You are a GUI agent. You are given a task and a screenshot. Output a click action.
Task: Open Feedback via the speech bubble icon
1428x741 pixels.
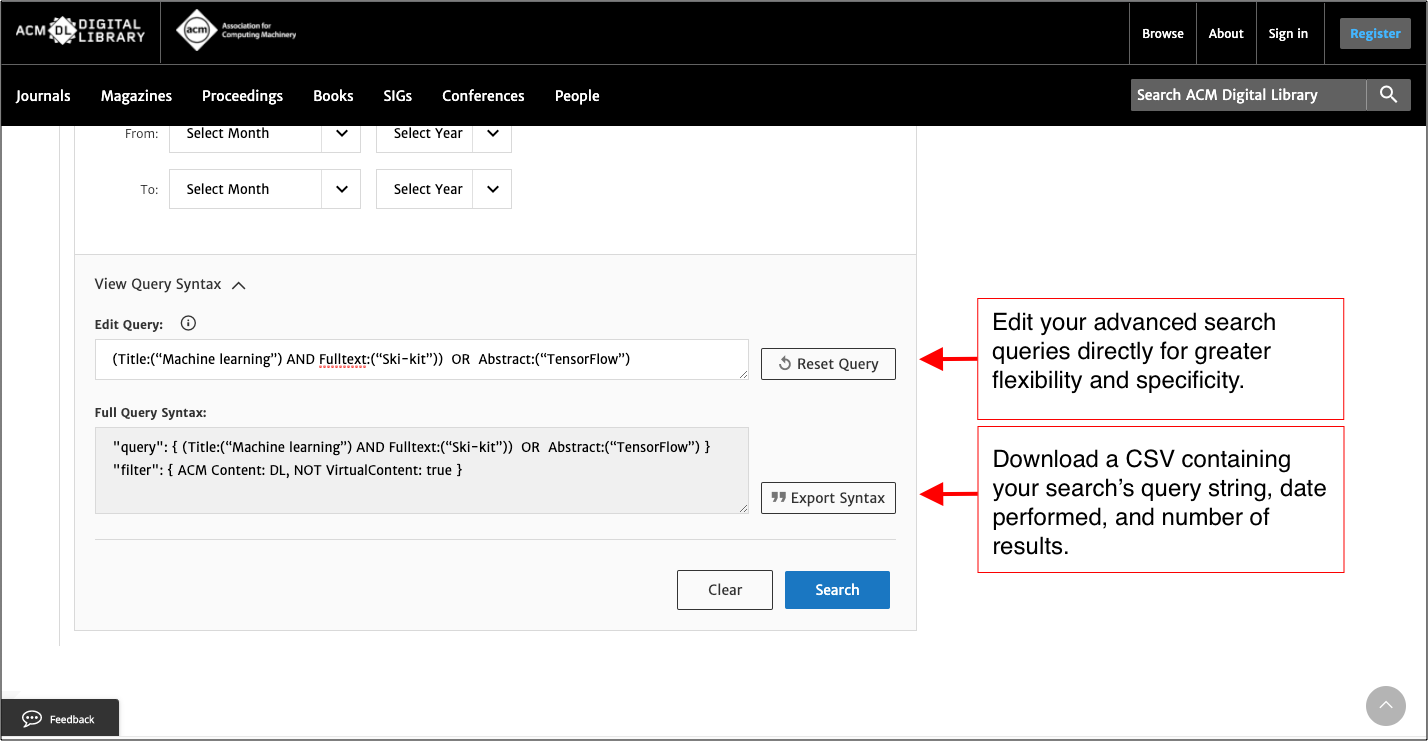(31, 717)
